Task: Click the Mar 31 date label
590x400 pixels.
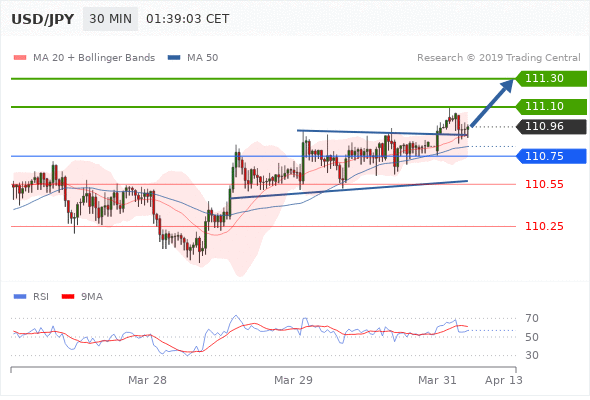Action: (437, 380)
